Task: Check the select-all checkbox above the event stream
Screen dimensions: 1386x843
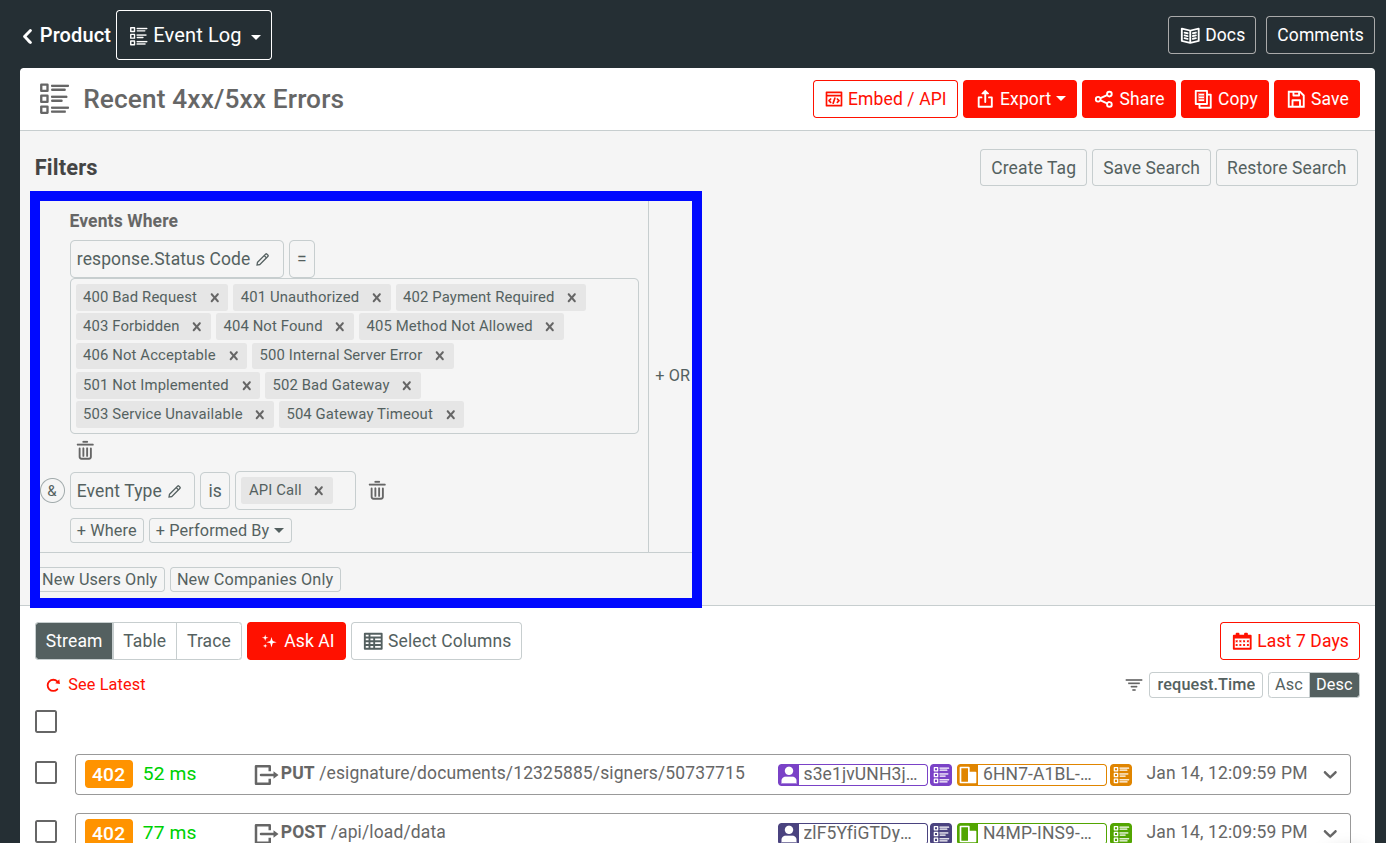Action: (x=45, y=720)
